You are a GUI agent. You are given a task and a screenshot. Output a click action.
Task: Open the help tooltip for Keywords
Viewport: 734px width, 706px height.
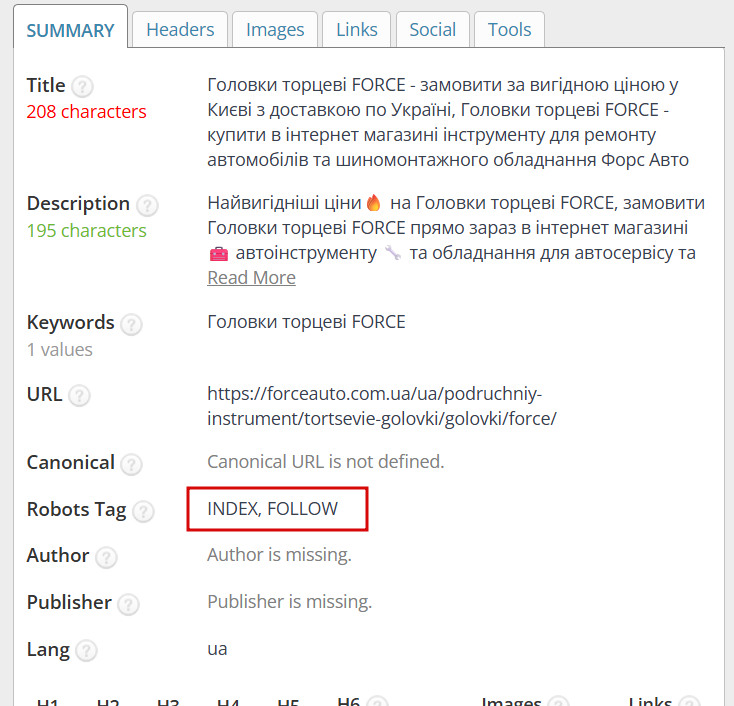click(x=131, y=324)
